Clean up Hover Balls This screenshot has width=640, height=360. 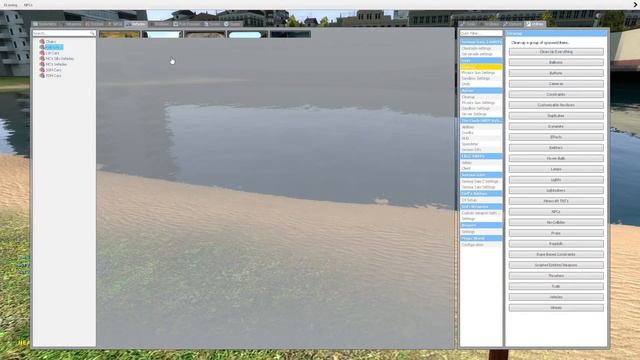point(556,158)
